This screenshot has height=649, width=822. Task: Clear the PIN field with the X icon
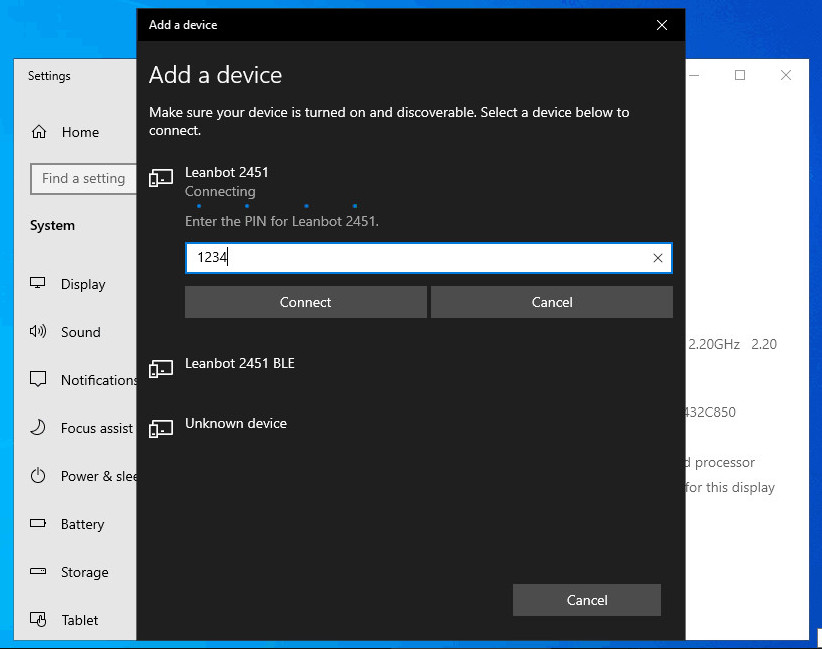pos(658,258)
